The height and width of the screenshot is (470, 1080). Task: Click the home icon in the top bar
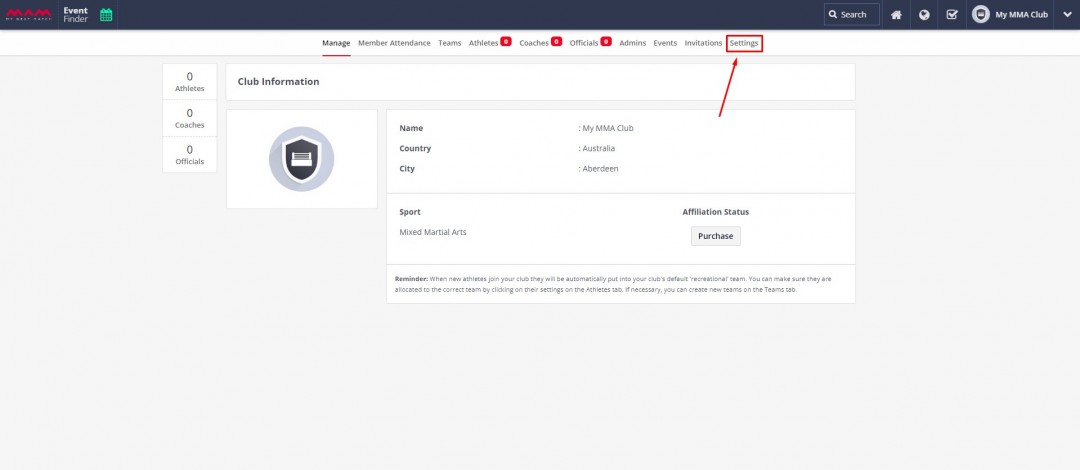point(896,14)
